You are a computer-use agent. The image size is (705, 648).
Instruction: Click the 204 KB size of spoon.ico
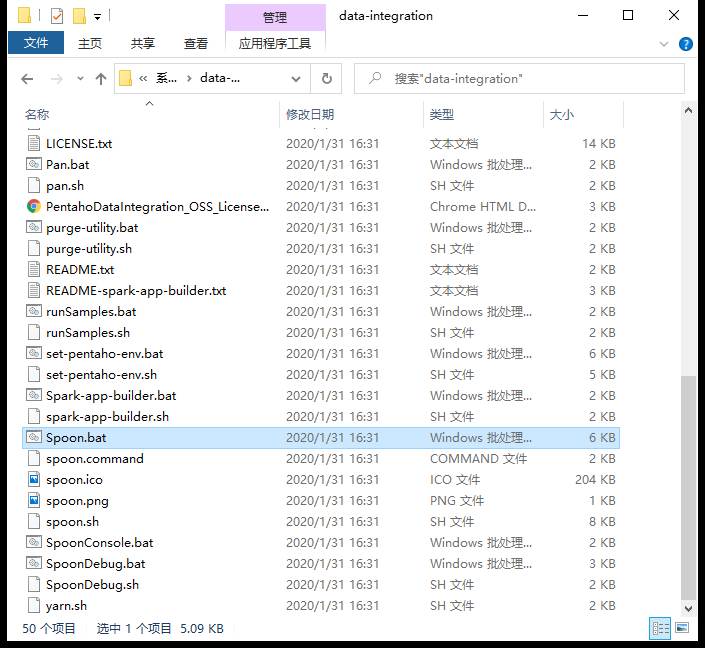595,479
